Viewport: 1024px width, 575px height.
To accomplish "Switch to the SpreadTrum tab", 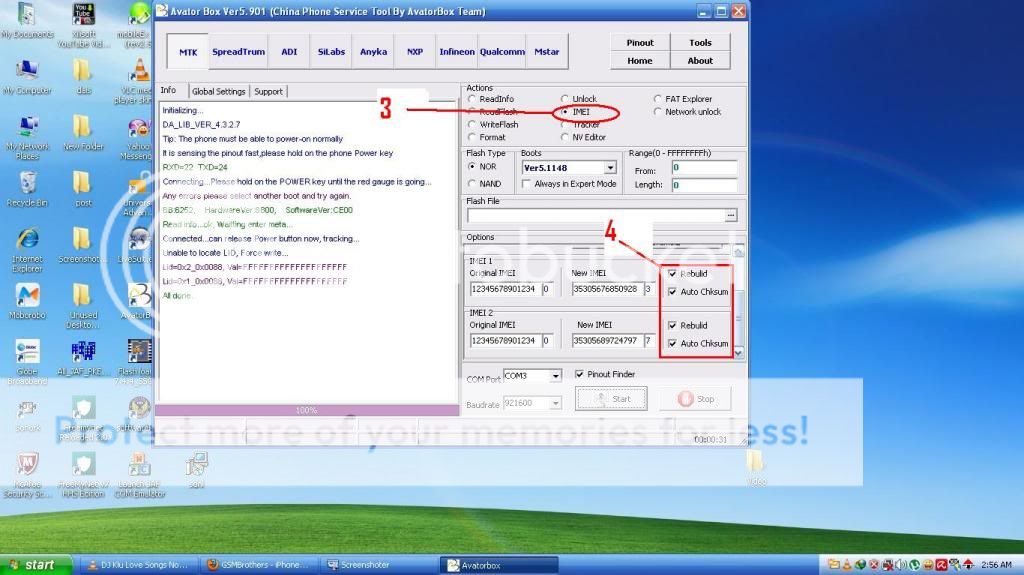I will (x=238, y=52).
